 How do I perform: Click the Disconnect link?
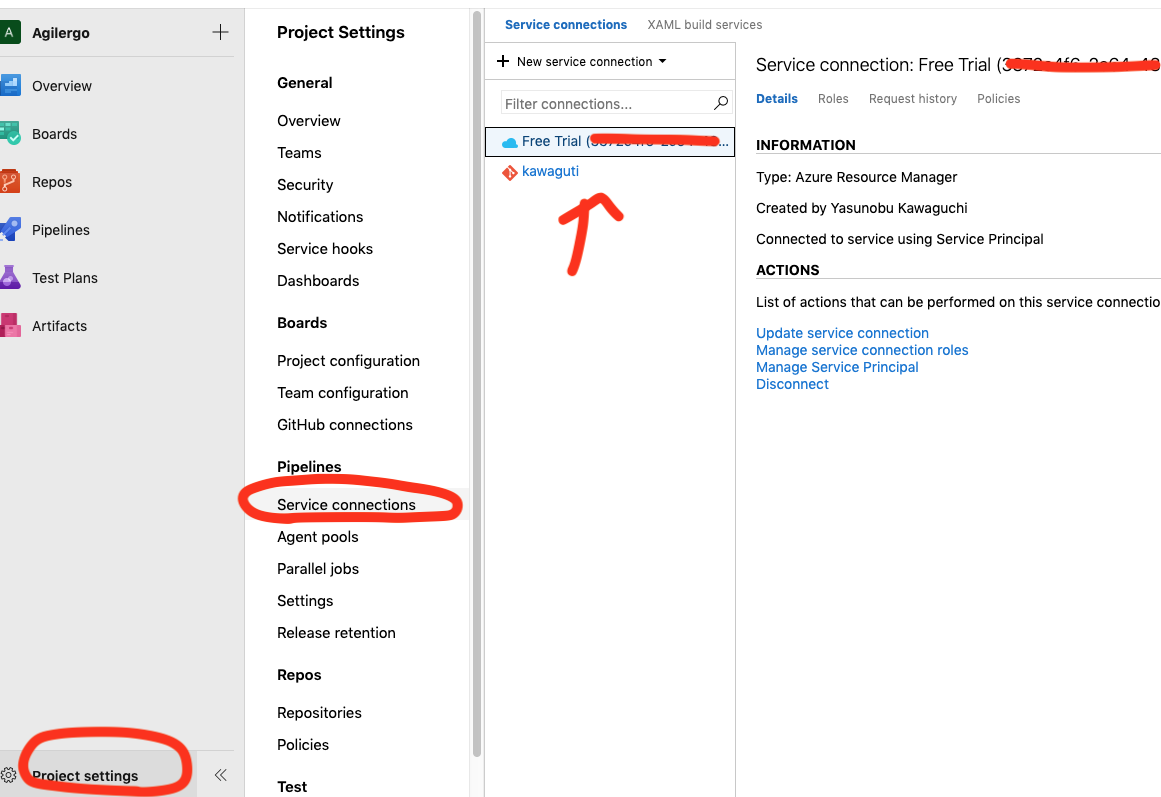[792, 384]
